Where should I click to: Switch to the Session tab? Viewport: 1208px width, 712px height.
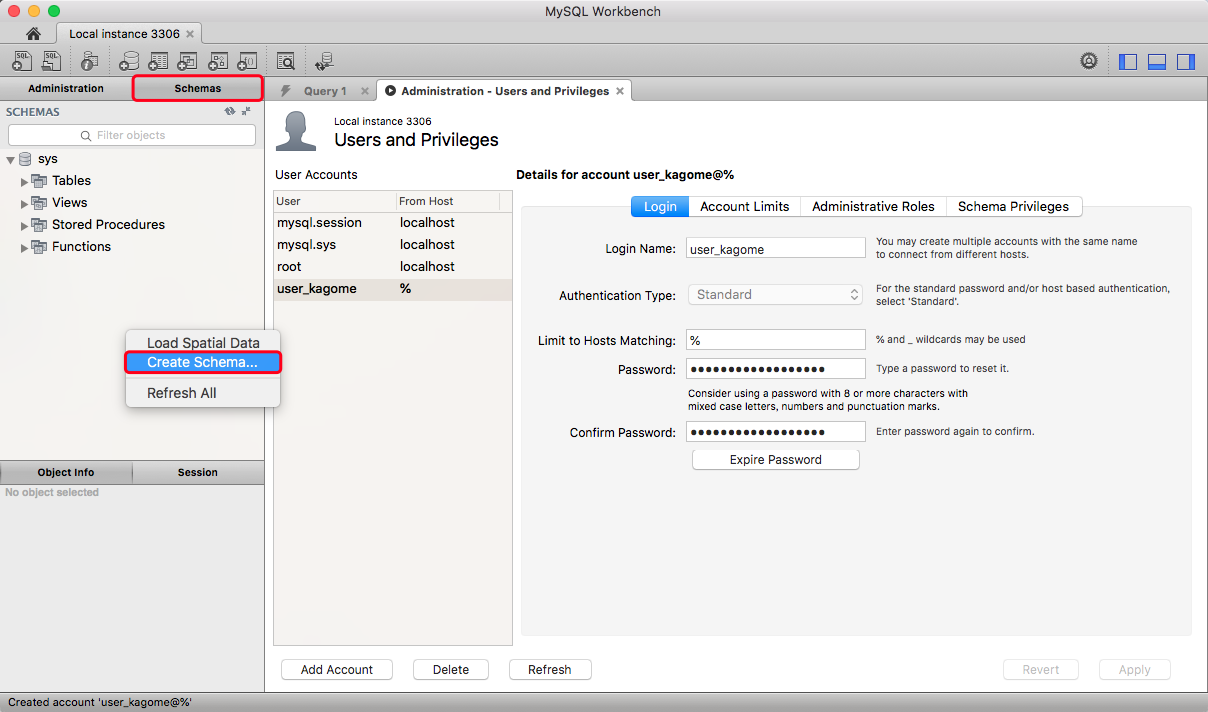click(x=198, y=472)
